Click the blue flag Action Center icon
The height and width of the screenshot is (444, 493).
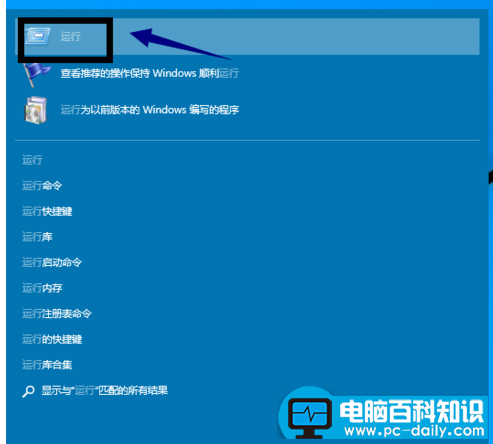[x=36, y=74]
